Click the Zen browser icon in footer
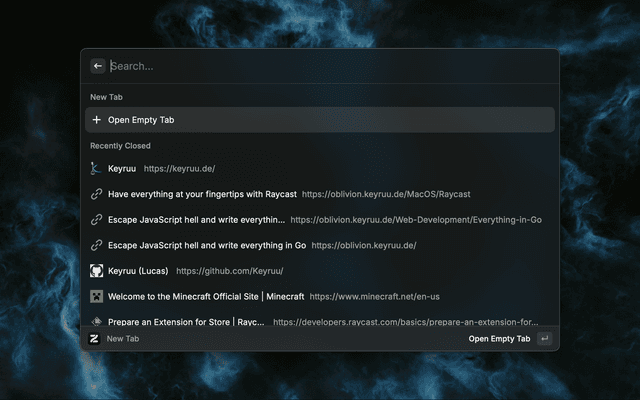Viewport: 640px width, 400px height. [95, 339]
